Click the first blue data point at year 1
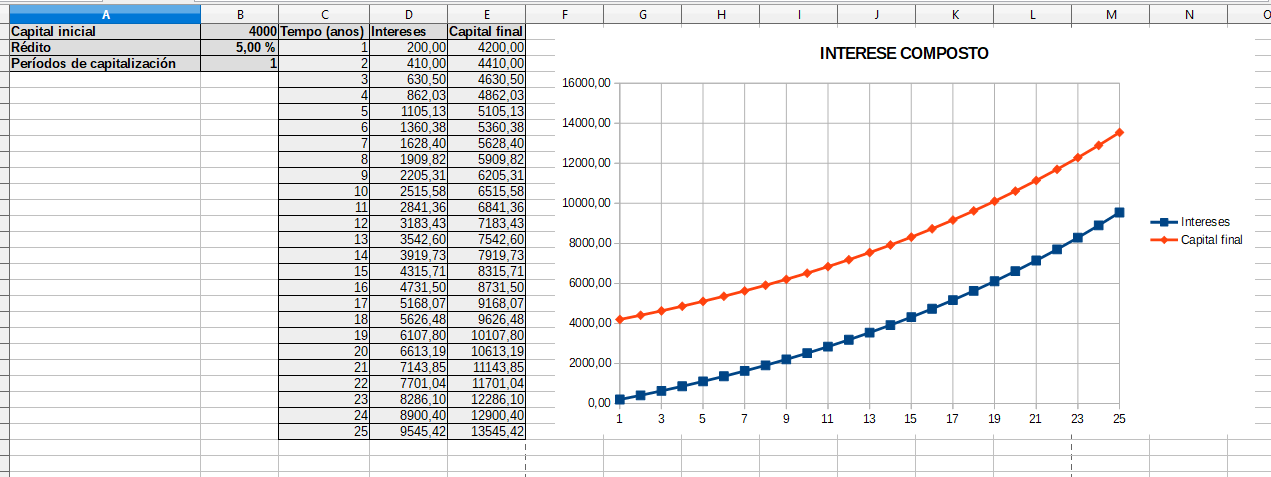 point(620,399)
